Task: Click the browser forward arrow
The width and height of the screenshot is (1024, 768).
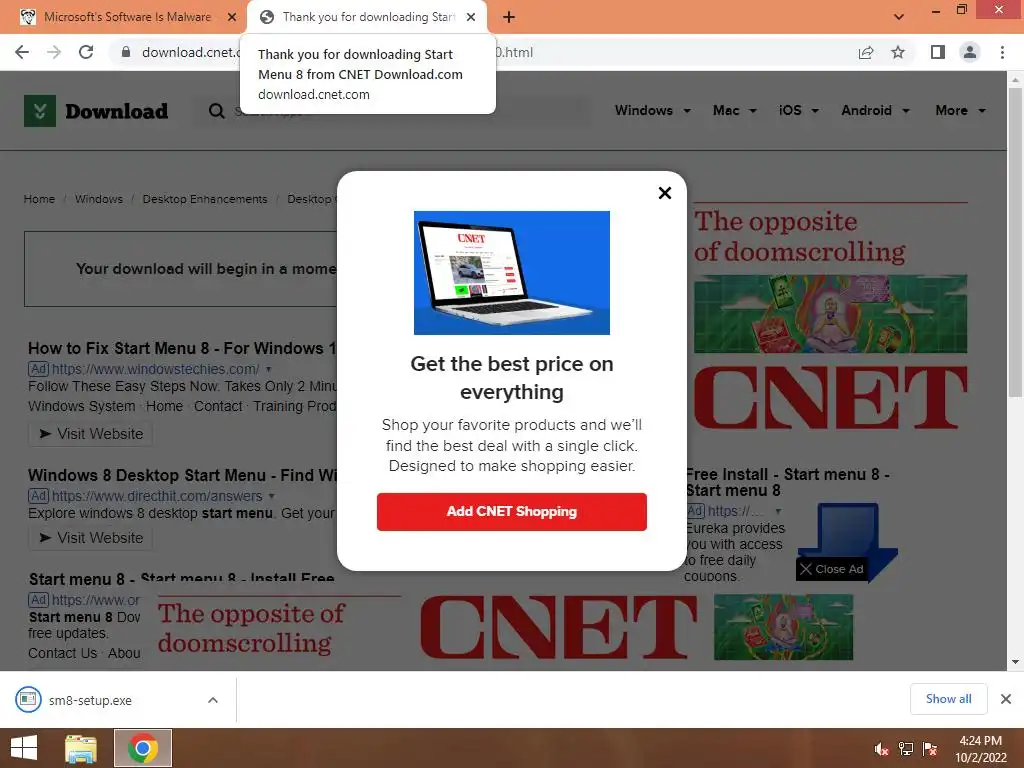Action: (x=54, y=52)
